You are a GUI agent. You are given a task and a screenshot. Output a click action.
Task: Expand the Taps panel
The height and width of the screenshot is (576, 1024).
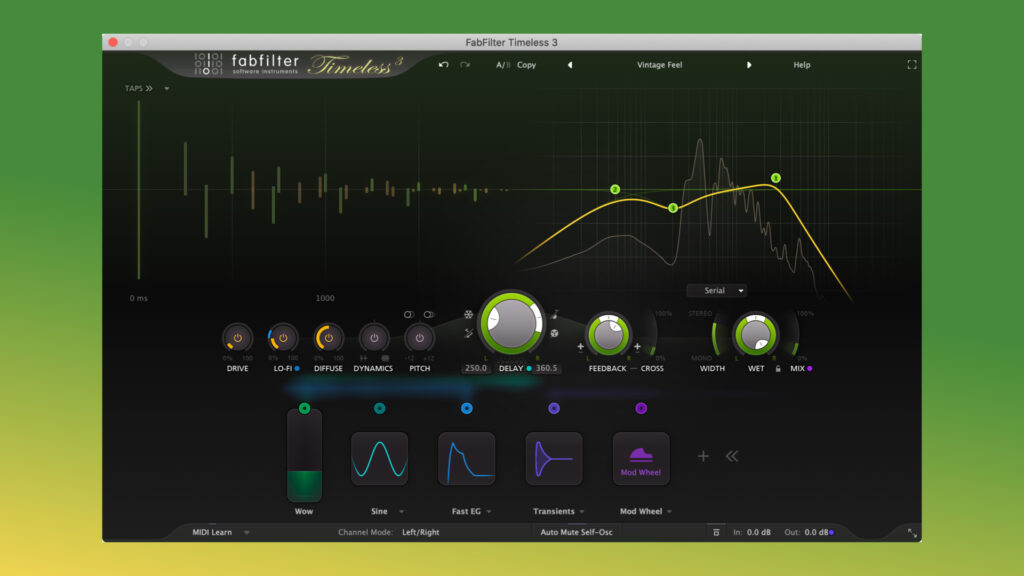click(139, 88)
